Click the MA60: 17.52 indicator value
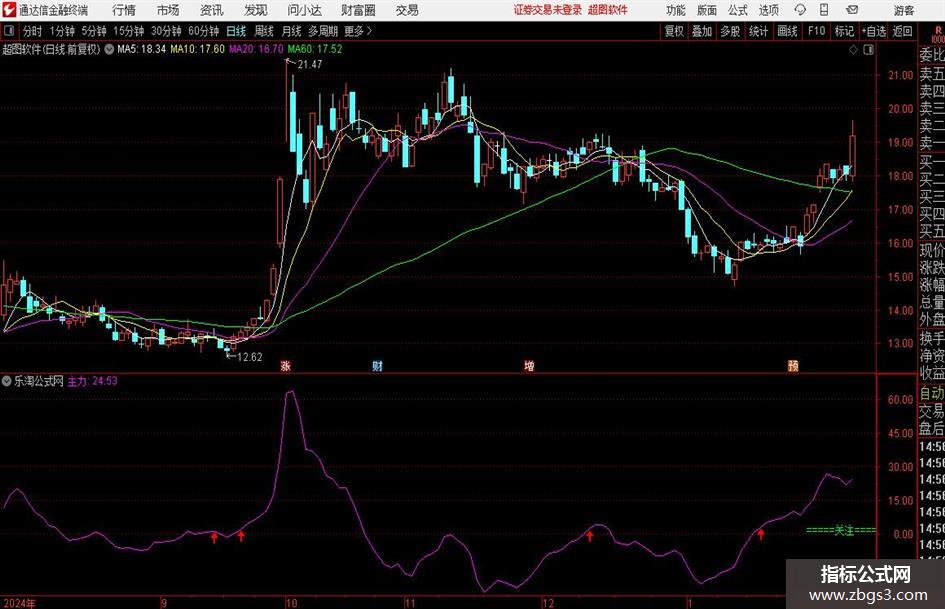Image resolution: width=945 pixels, height=609 pixels. point(315,49)
